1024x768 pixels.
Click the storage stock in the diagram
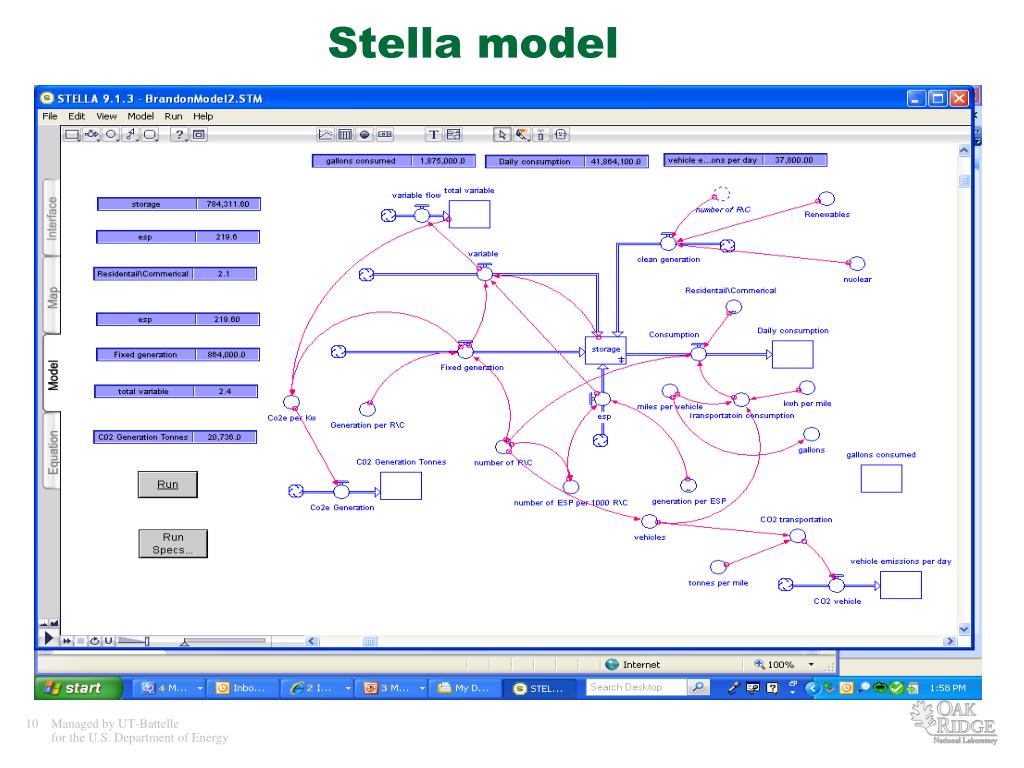pyautogui.click(x=606, y=351)
